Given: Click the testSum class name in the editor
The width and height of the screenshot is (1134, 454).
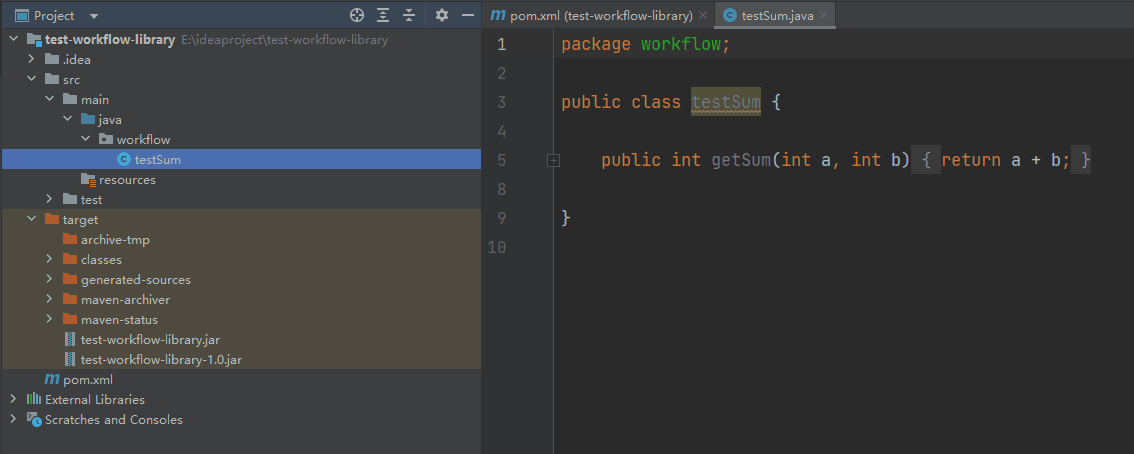Looking at the screenshot, I should (726, 102).
